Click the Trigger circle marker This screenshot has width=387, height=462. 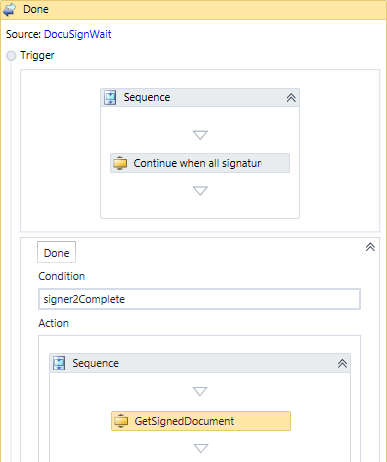pos(11,56)
